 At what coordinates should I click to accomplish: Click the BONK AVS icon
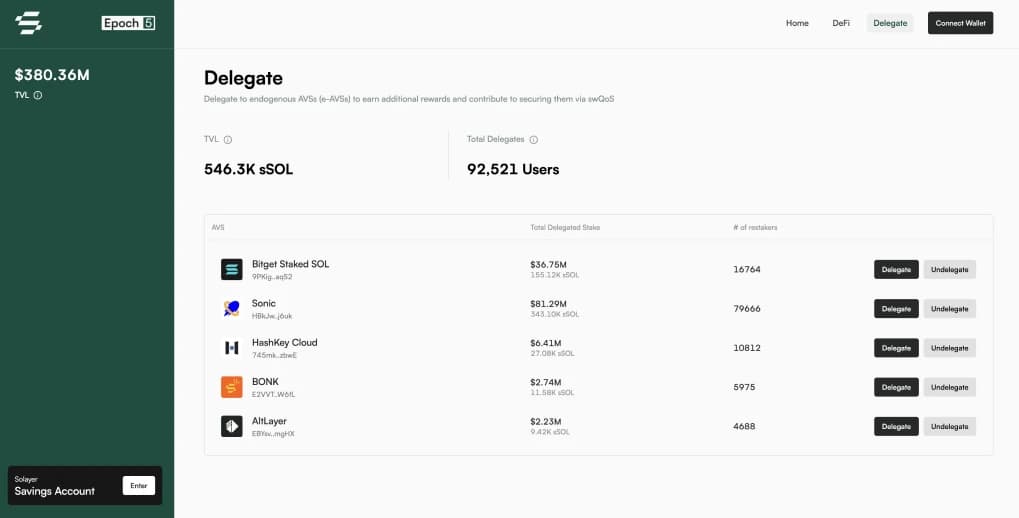232,387
